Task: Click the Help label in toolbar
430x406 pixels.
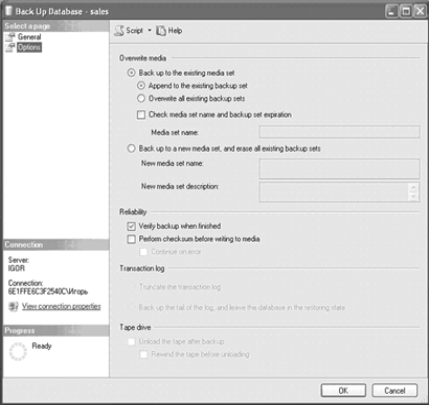Action: click(175, 31)
